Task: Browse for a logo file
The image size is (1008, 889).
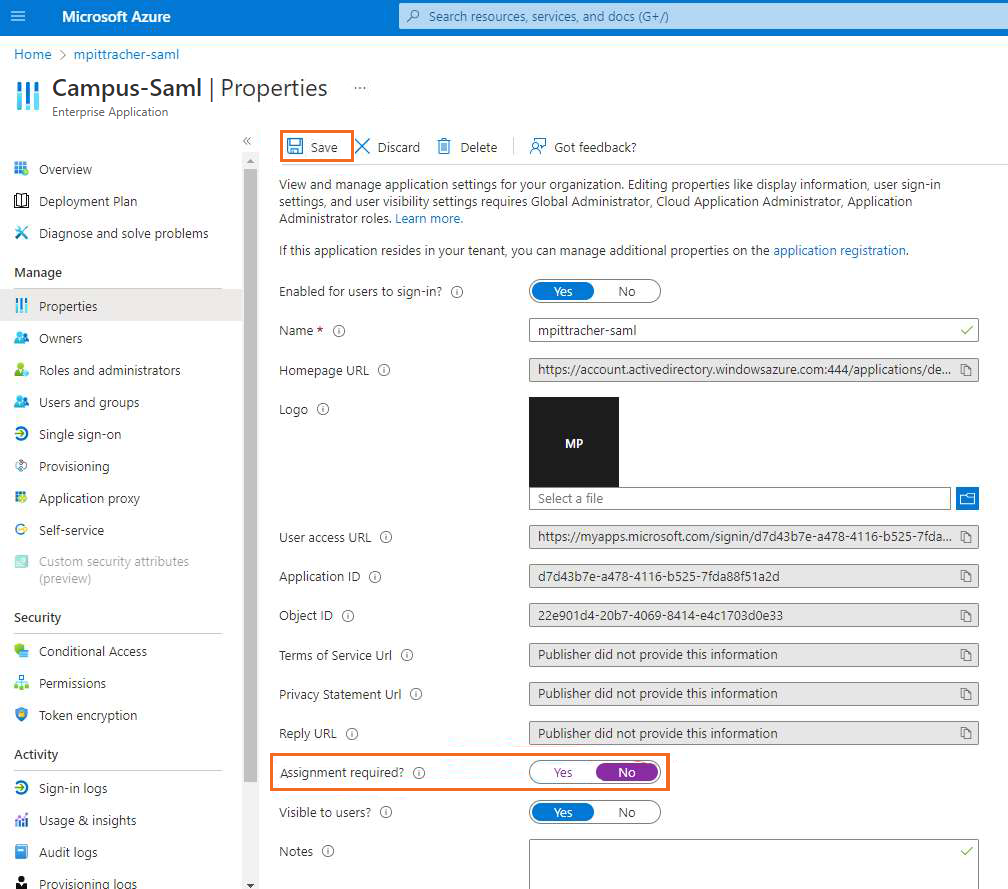Action: click(x=967, y=498)
